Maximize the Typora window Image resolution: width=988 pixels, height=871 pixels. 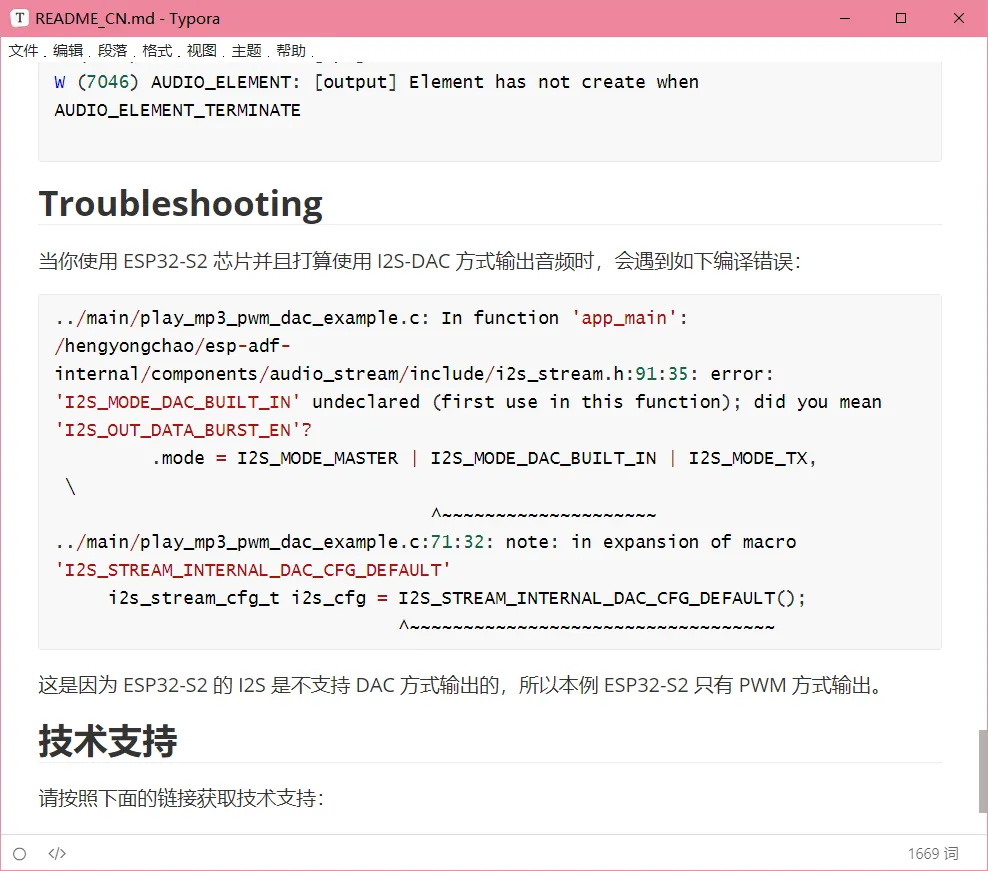(x=900, y=18)
